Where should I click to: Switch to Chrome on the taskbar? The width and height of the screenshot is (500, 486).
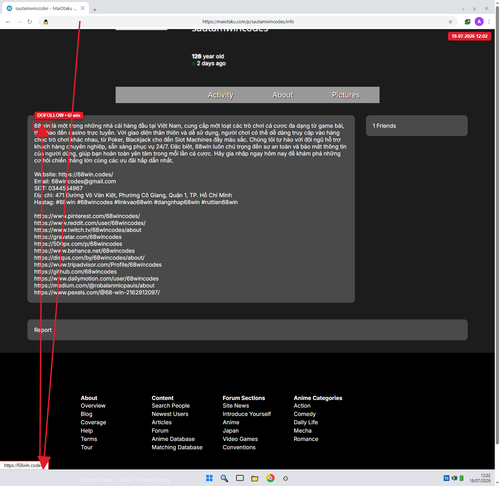tap(270, 478)
